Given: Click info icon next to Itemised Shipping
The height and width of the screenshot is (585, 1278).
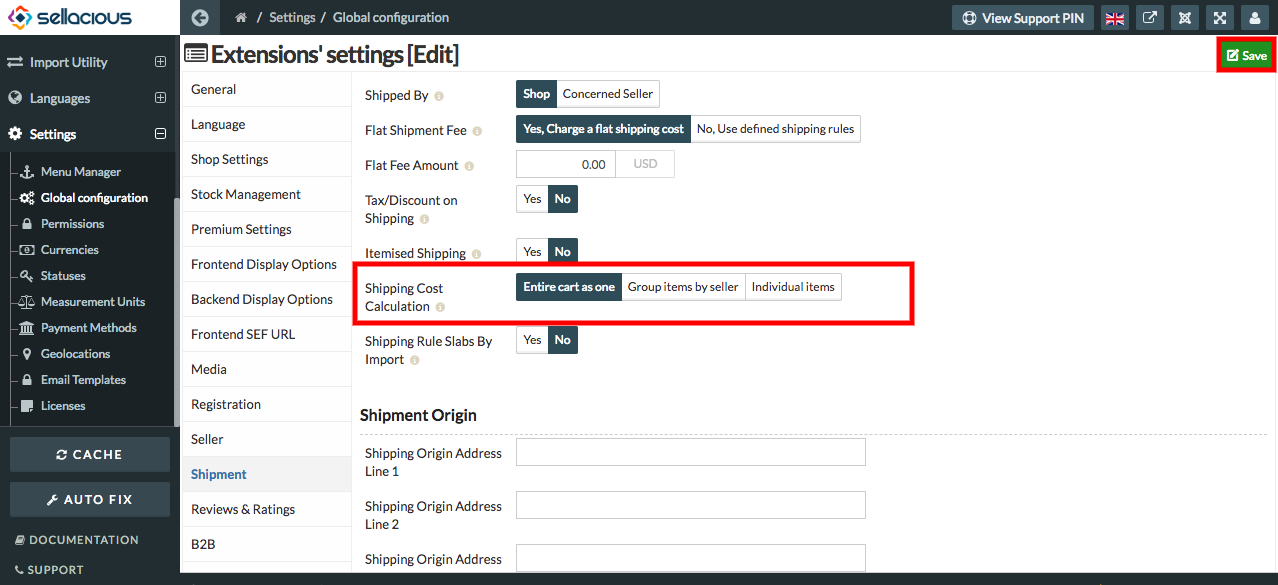Looking at the screenshot, I should point(476,254).
